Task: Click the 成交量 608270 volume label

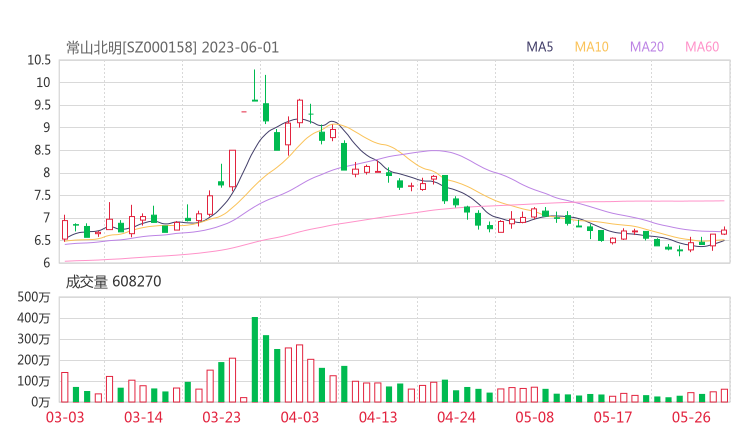Action: pyautogui.click(x=113, y=282)
